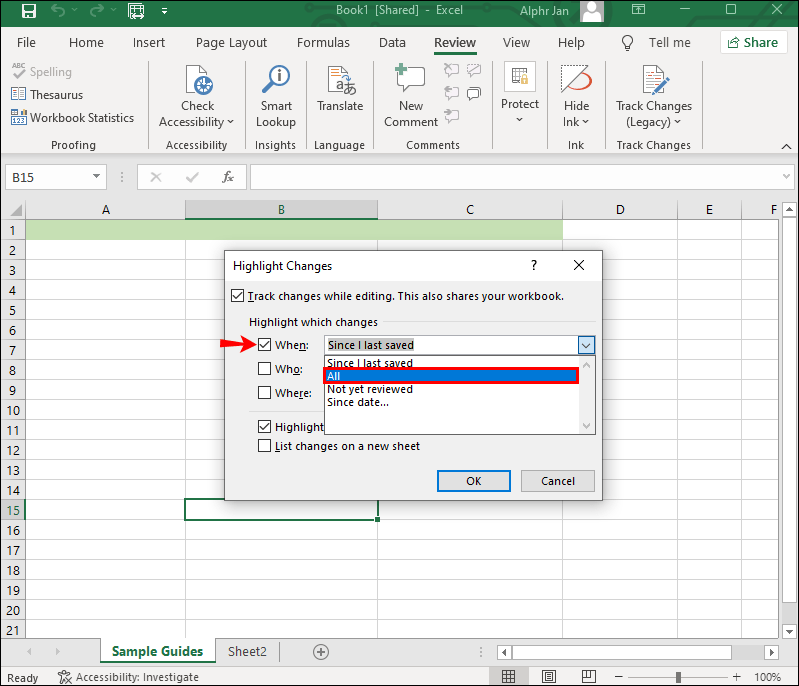The image size is (799, 686).
Task: Collapse the When dropdown arrow
Action: (x=586, y=345)
